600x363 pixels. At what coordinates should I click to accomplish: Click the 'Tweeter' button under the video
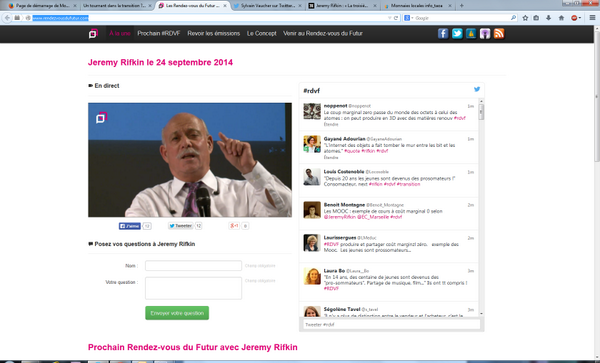pyautogui.click(x=181, y=226)
